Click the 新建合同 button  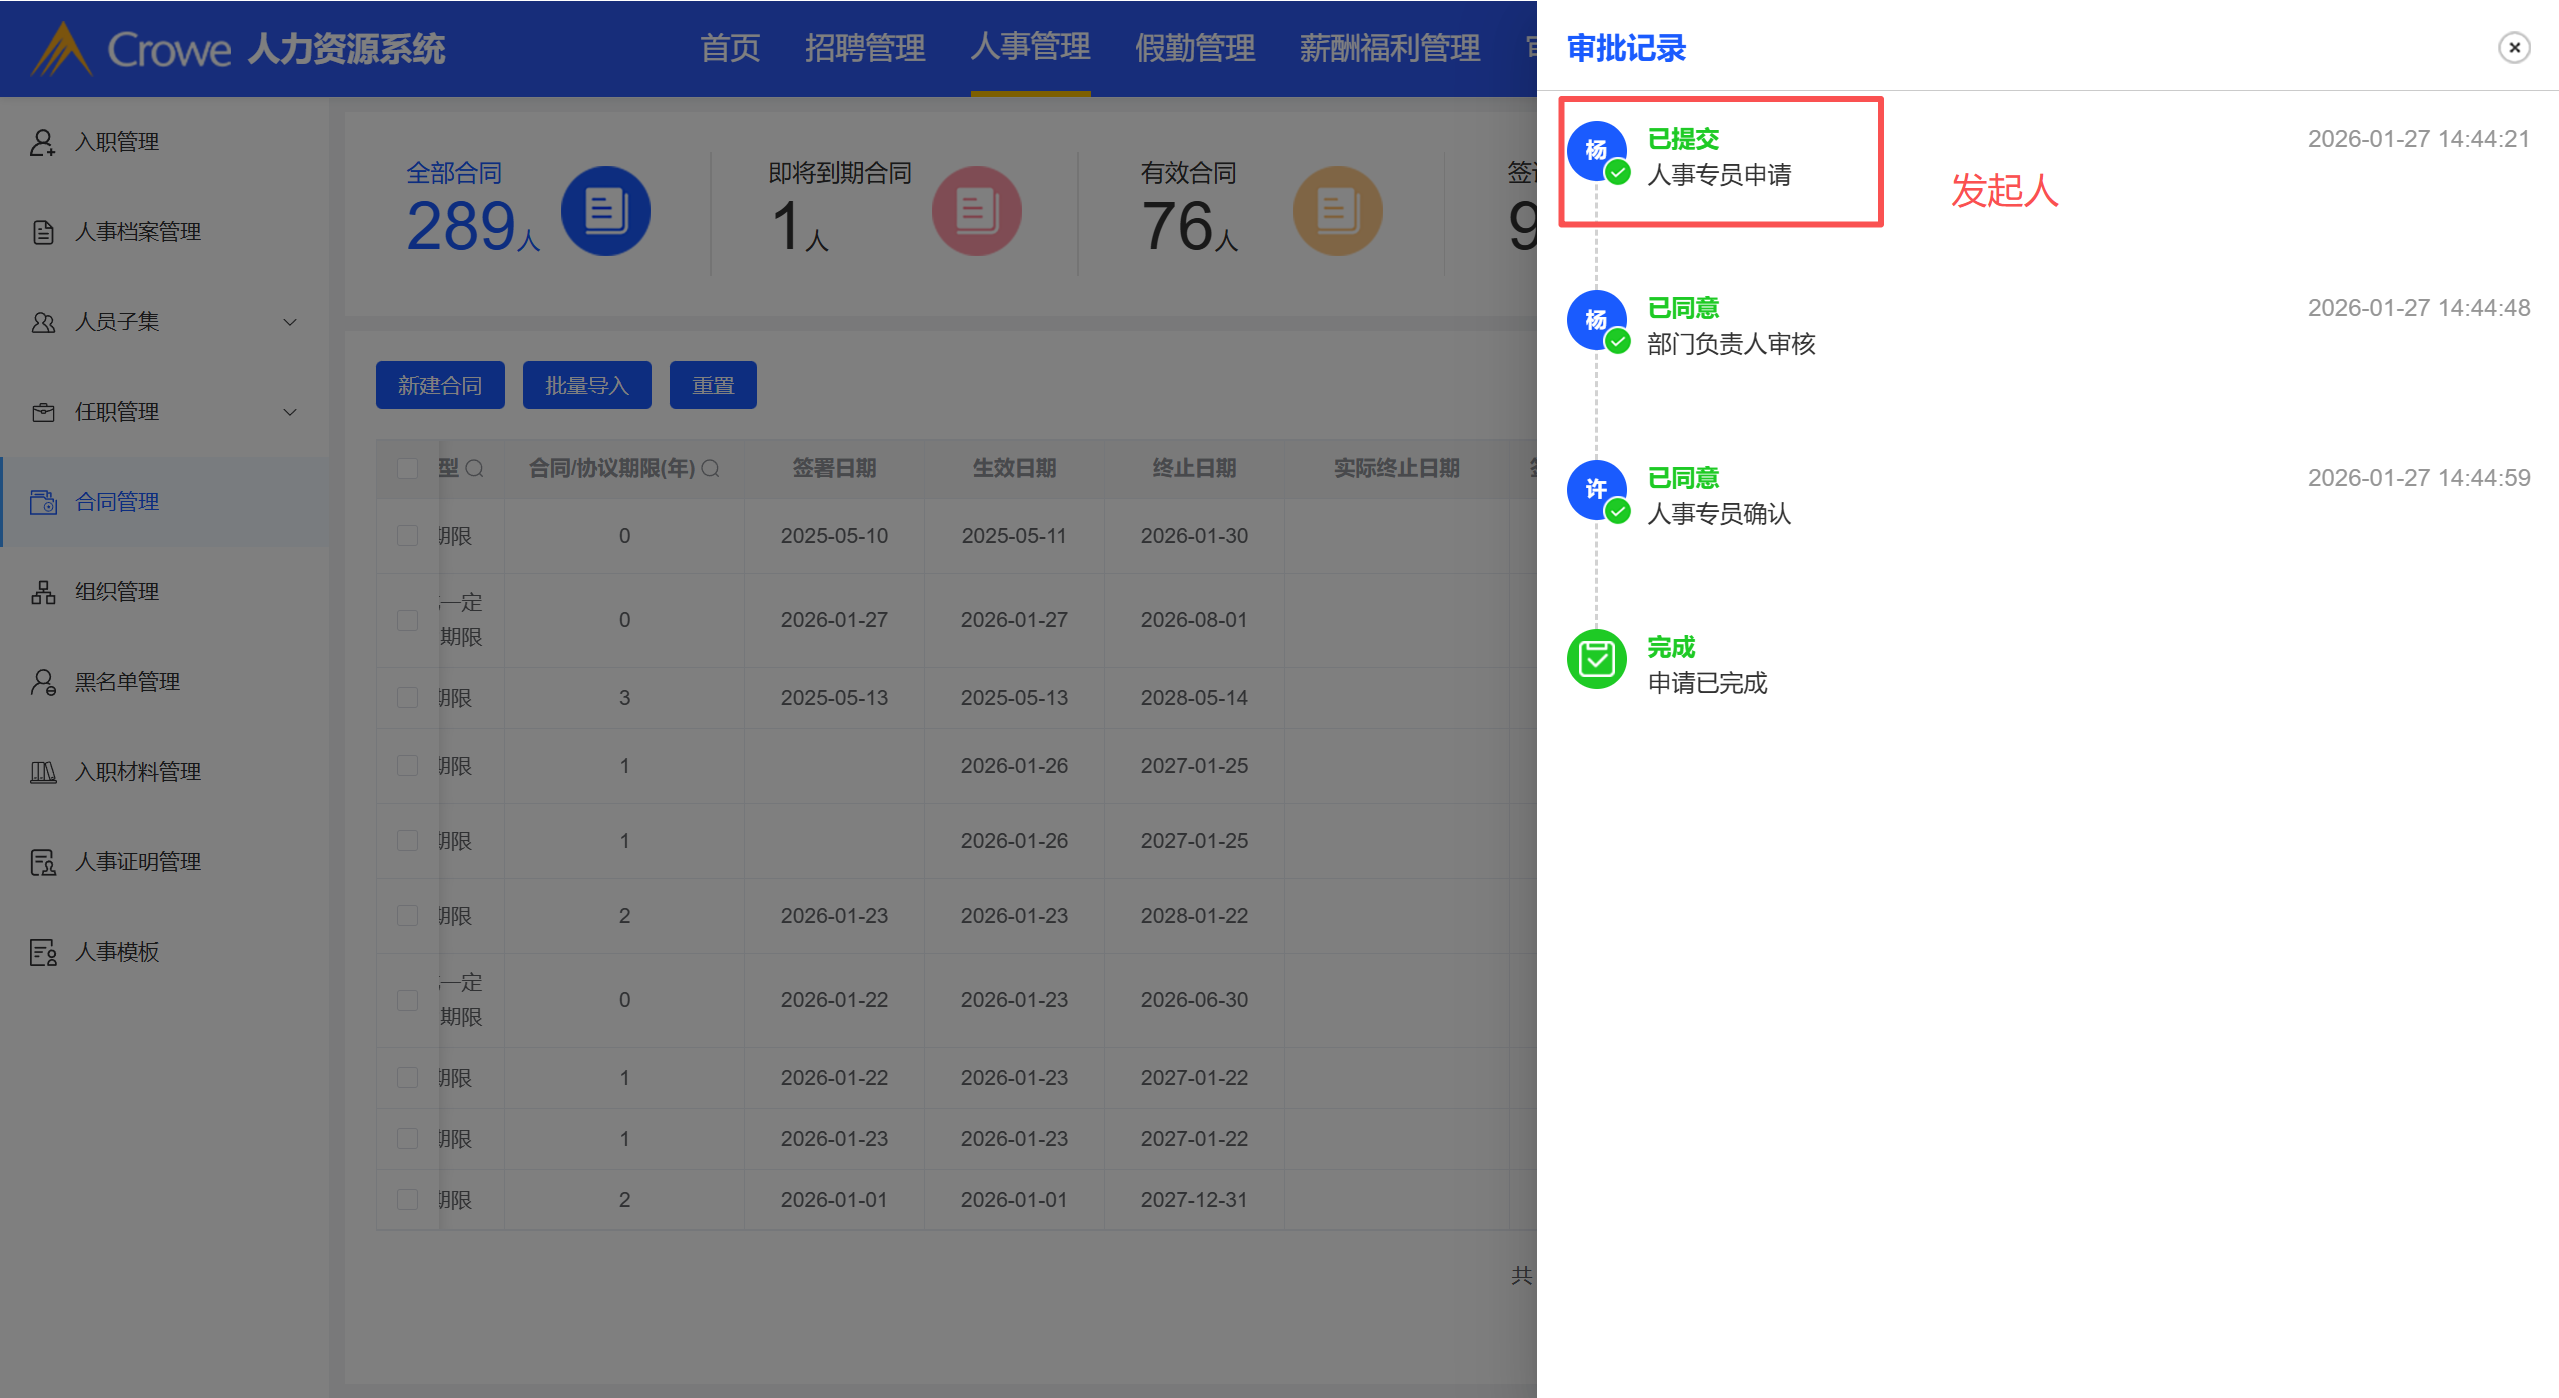pyautogui.click(x=440, y=385)
